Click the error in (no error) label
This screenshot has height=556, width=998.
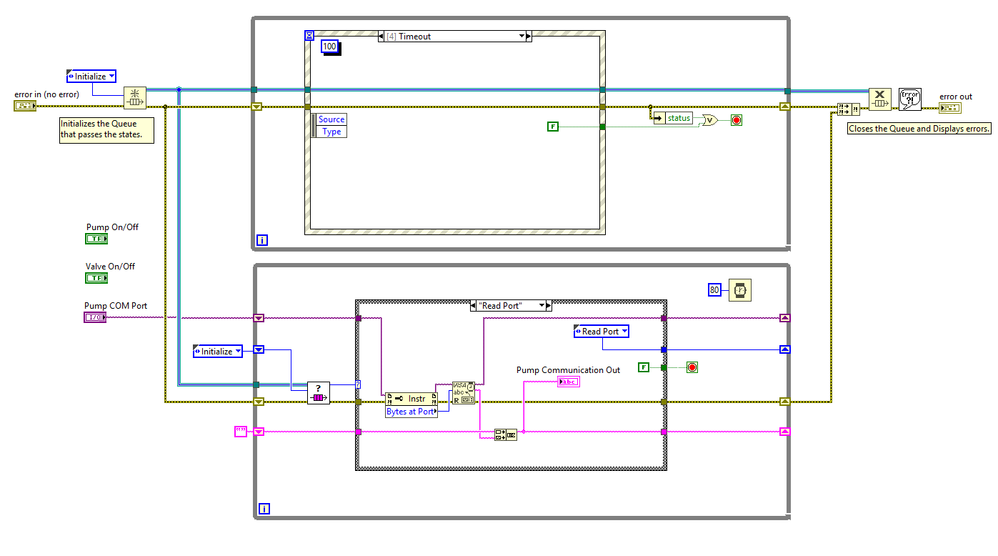pos(46,94)
